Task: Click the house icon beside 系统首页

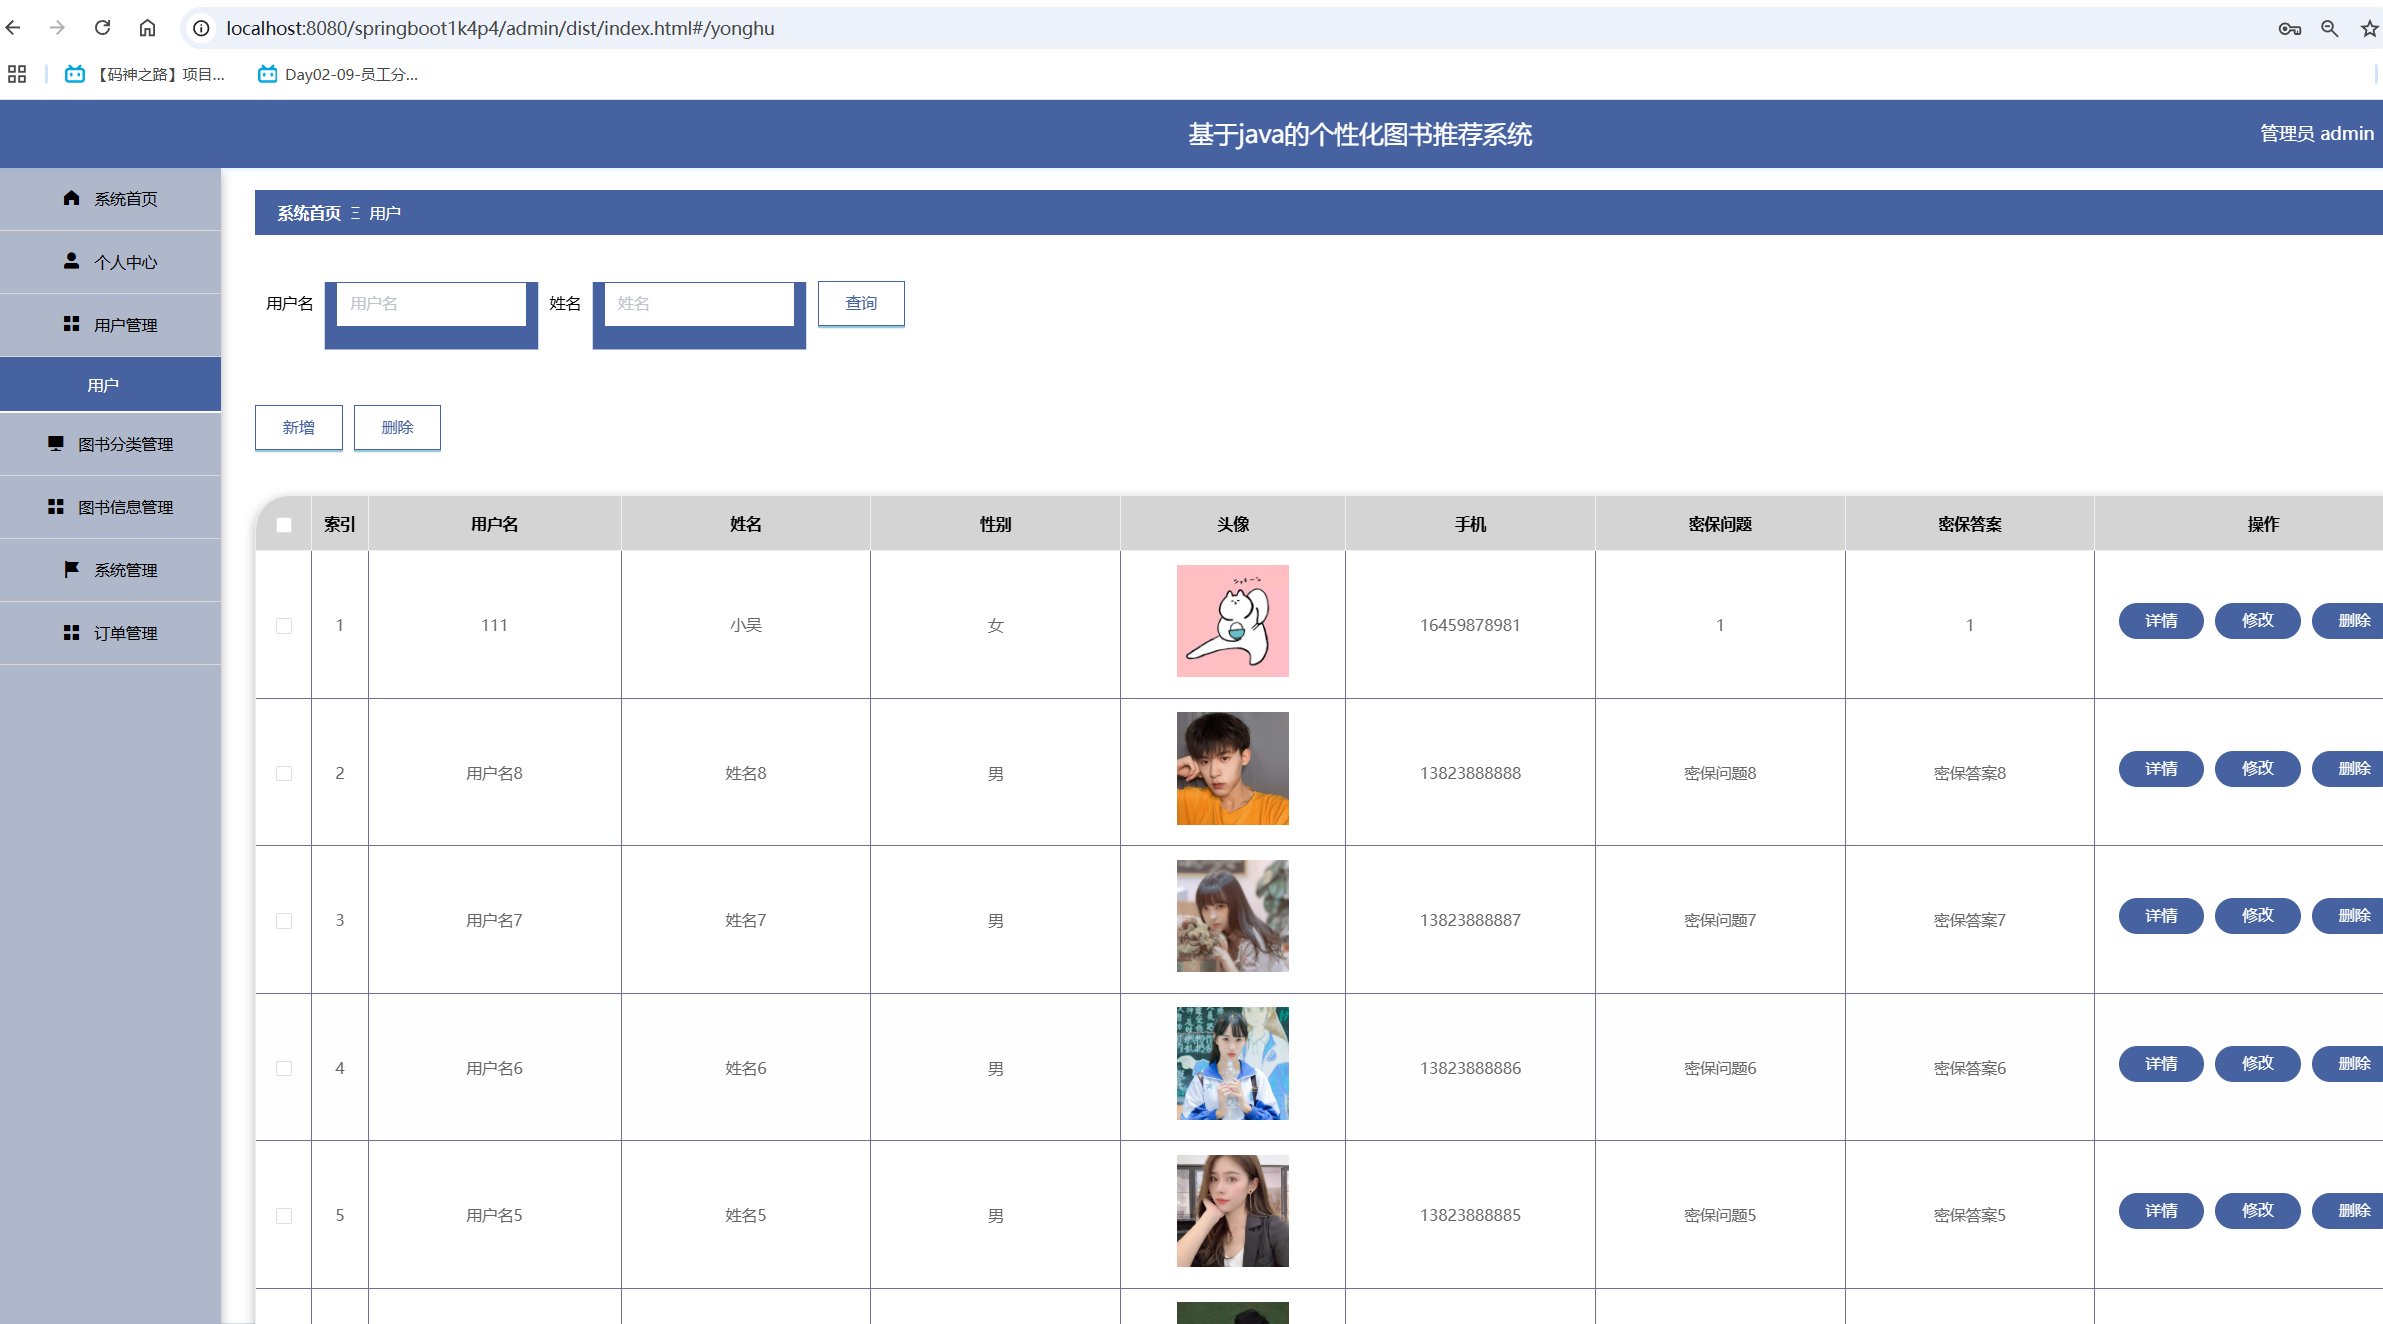Action: tap(71, 198)
